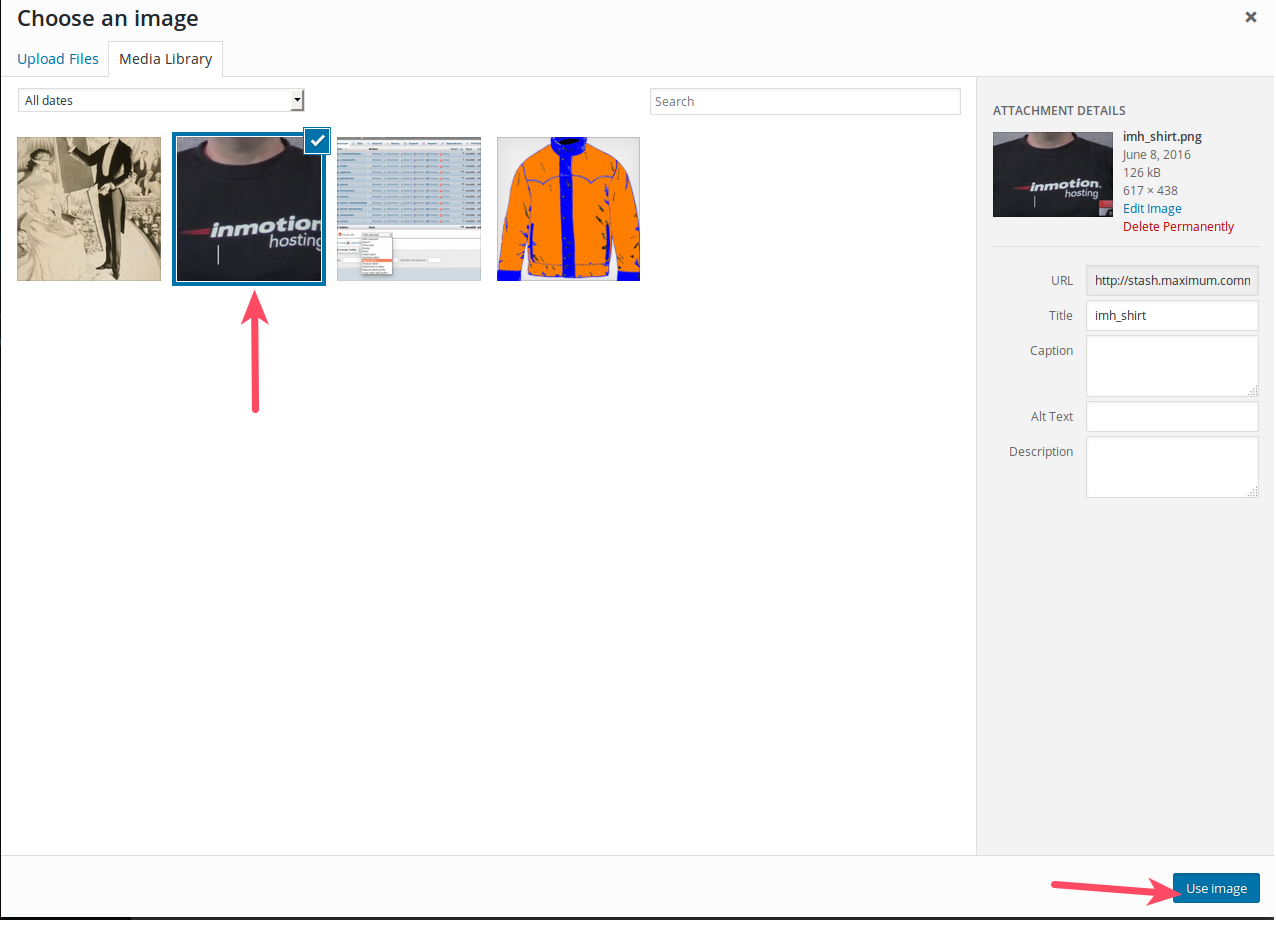Deselect image using the checkmark badge
Screen dimensions: 1276x934
coord(317,141)
